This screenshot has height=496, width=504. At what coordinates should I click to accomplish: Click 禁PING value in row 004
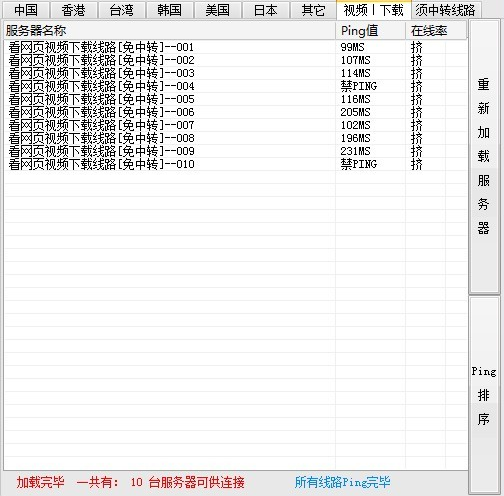[x=359, y=86]
